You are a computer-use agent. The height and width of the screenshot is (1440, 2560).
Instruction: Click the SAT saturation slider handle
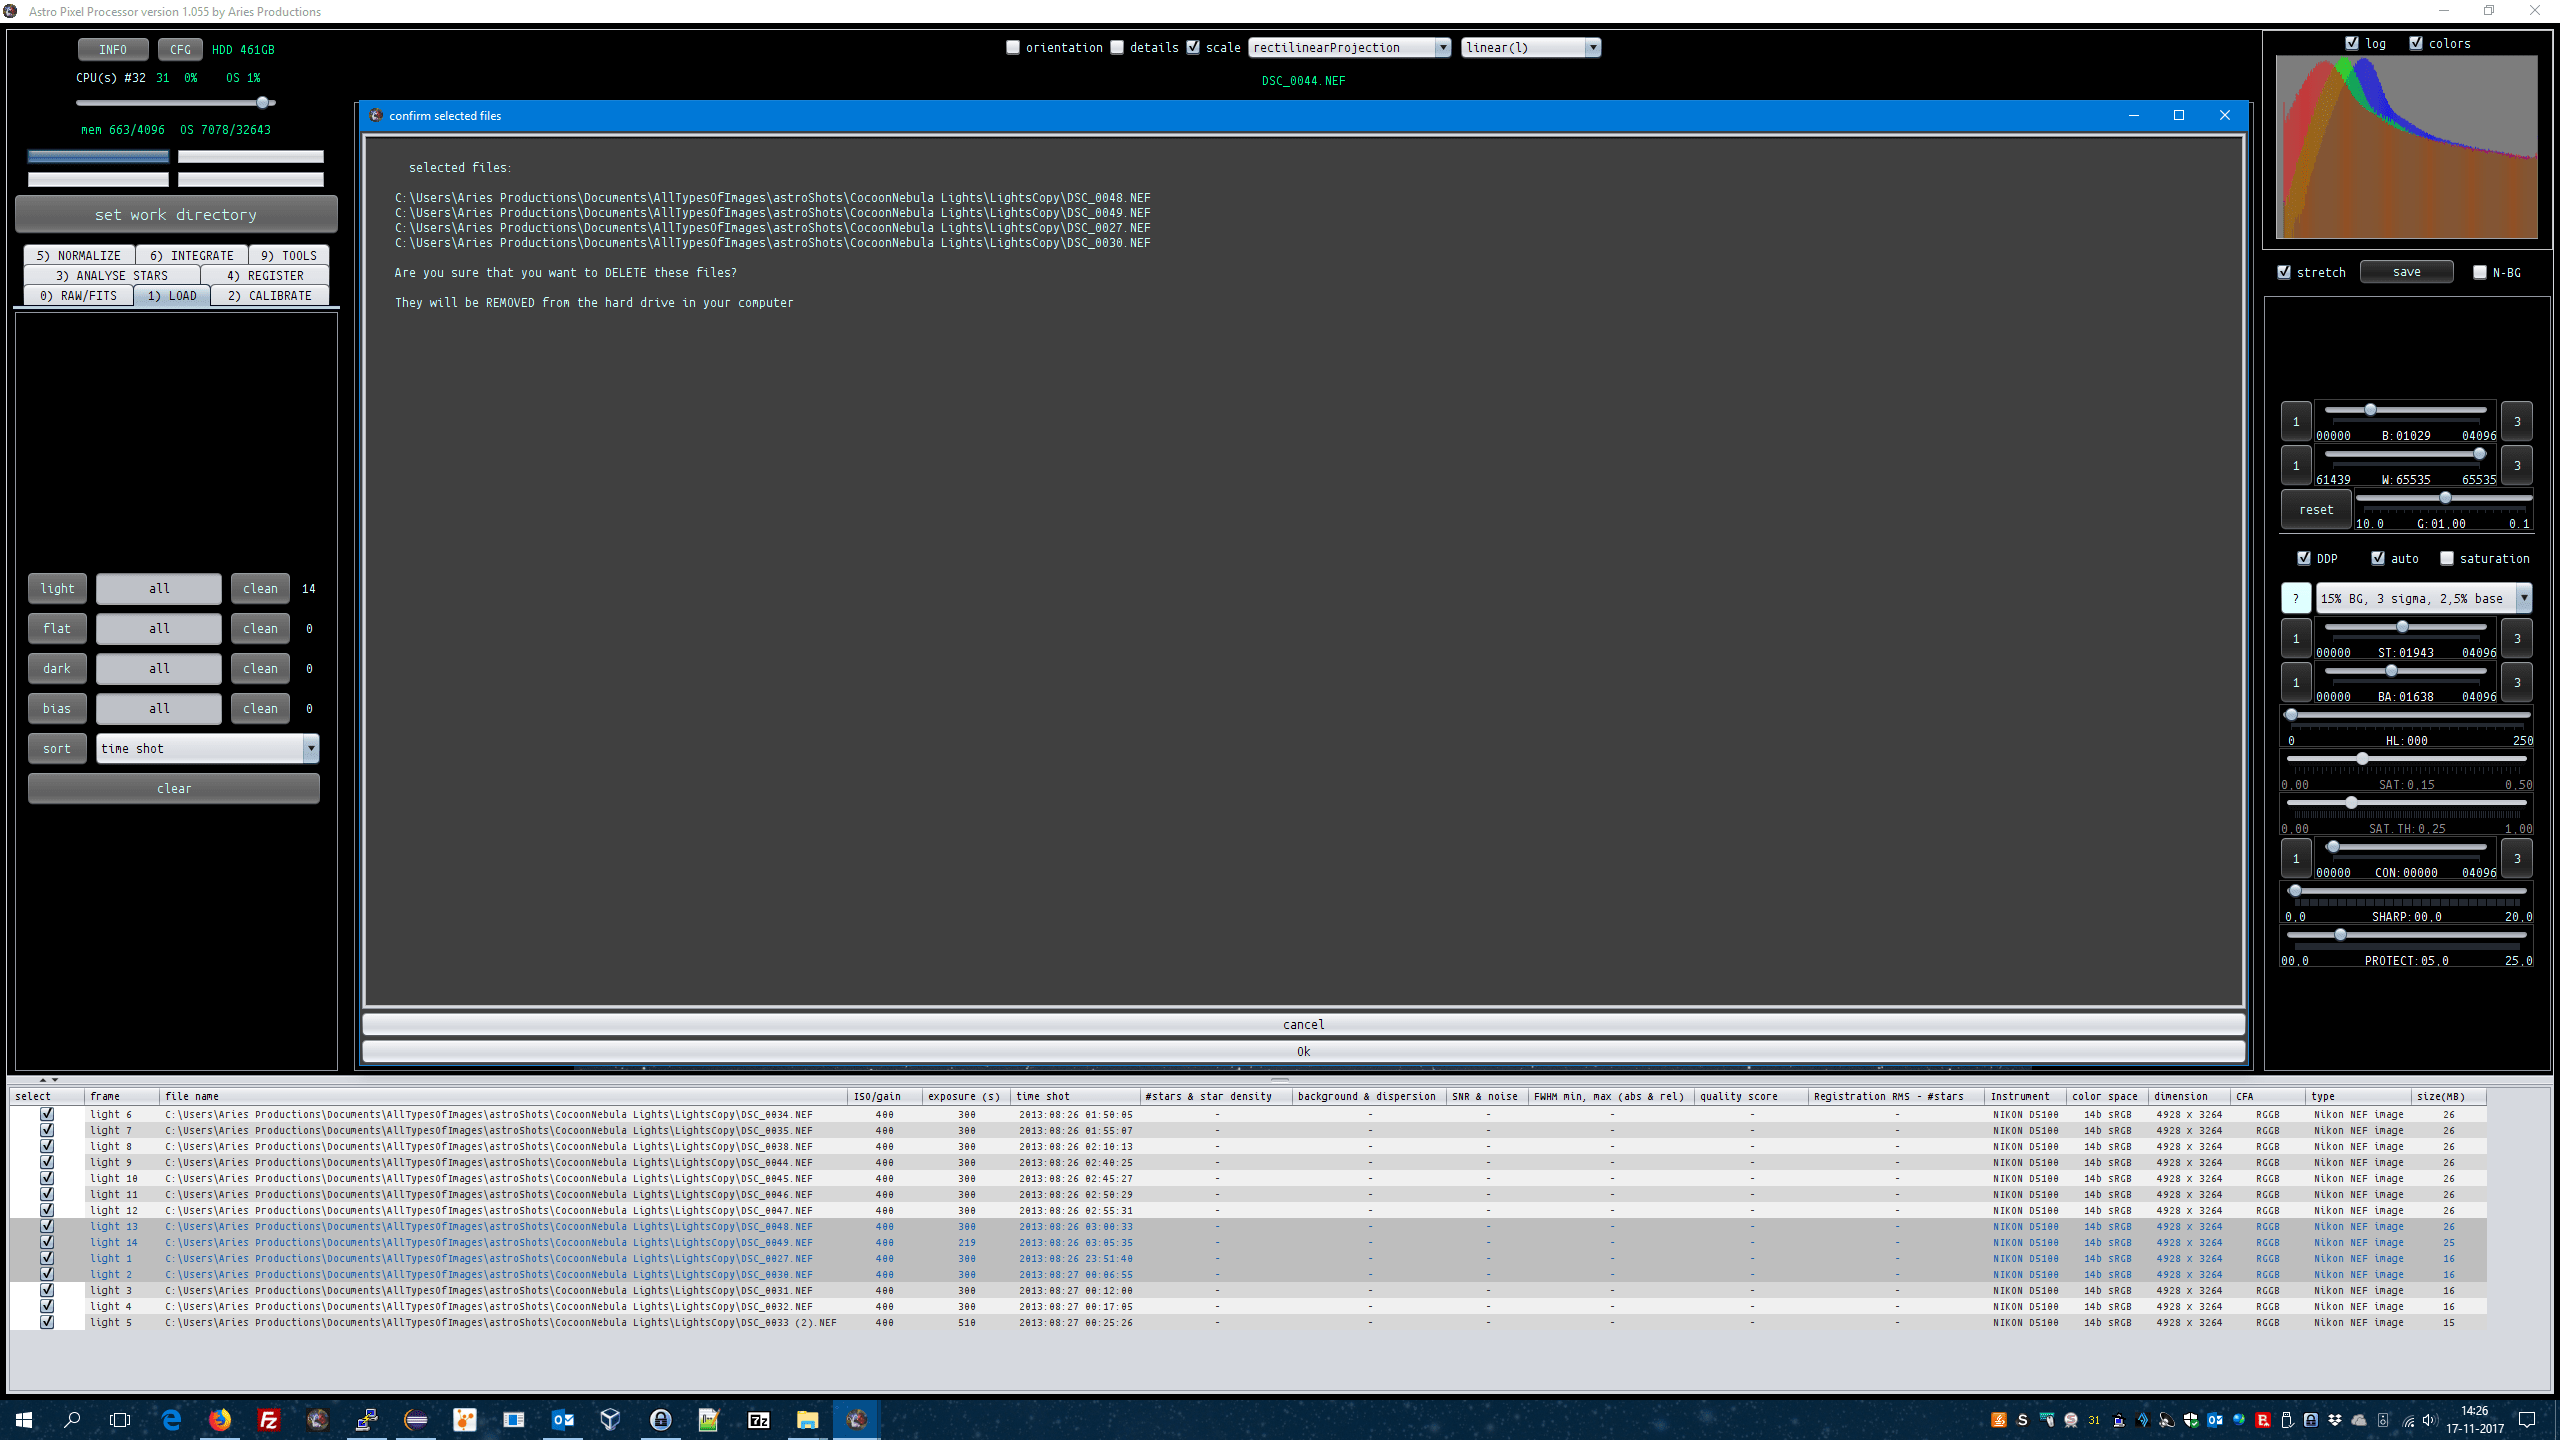tap(2362, 759)
